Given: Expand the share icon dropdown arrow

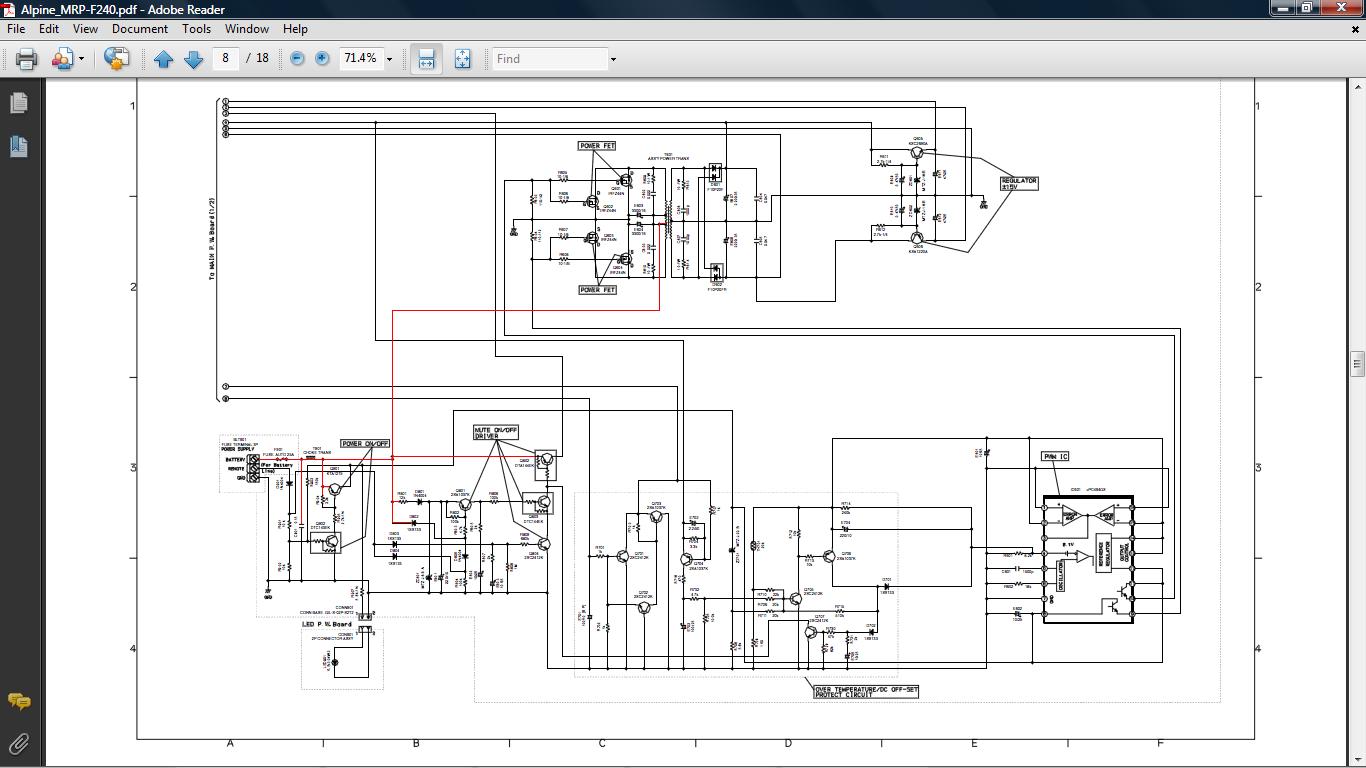Looking at the screenshot, I should pyautogui.click(x=81, y=59).
